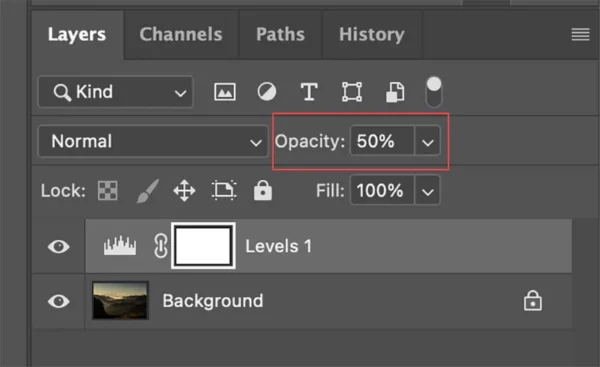Open the Kind filter dropdown
This screenshot has width=600, height=367.
tap(116, 92)
